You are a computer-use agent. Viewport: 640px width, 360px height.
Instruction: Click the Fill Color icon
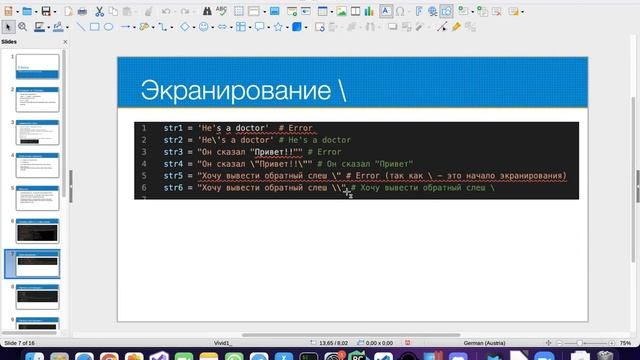[x=58, y=27]
